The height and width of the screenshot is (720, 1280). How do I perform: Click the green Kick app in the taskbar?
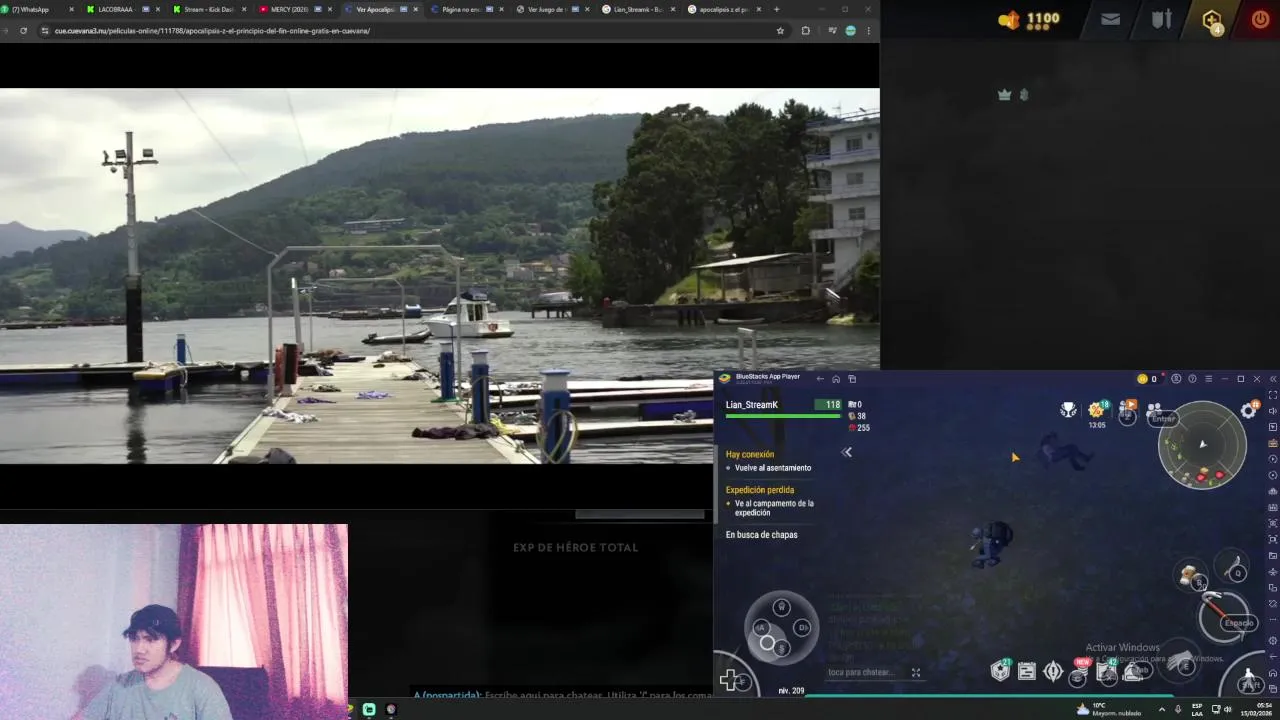pos(369,709)
